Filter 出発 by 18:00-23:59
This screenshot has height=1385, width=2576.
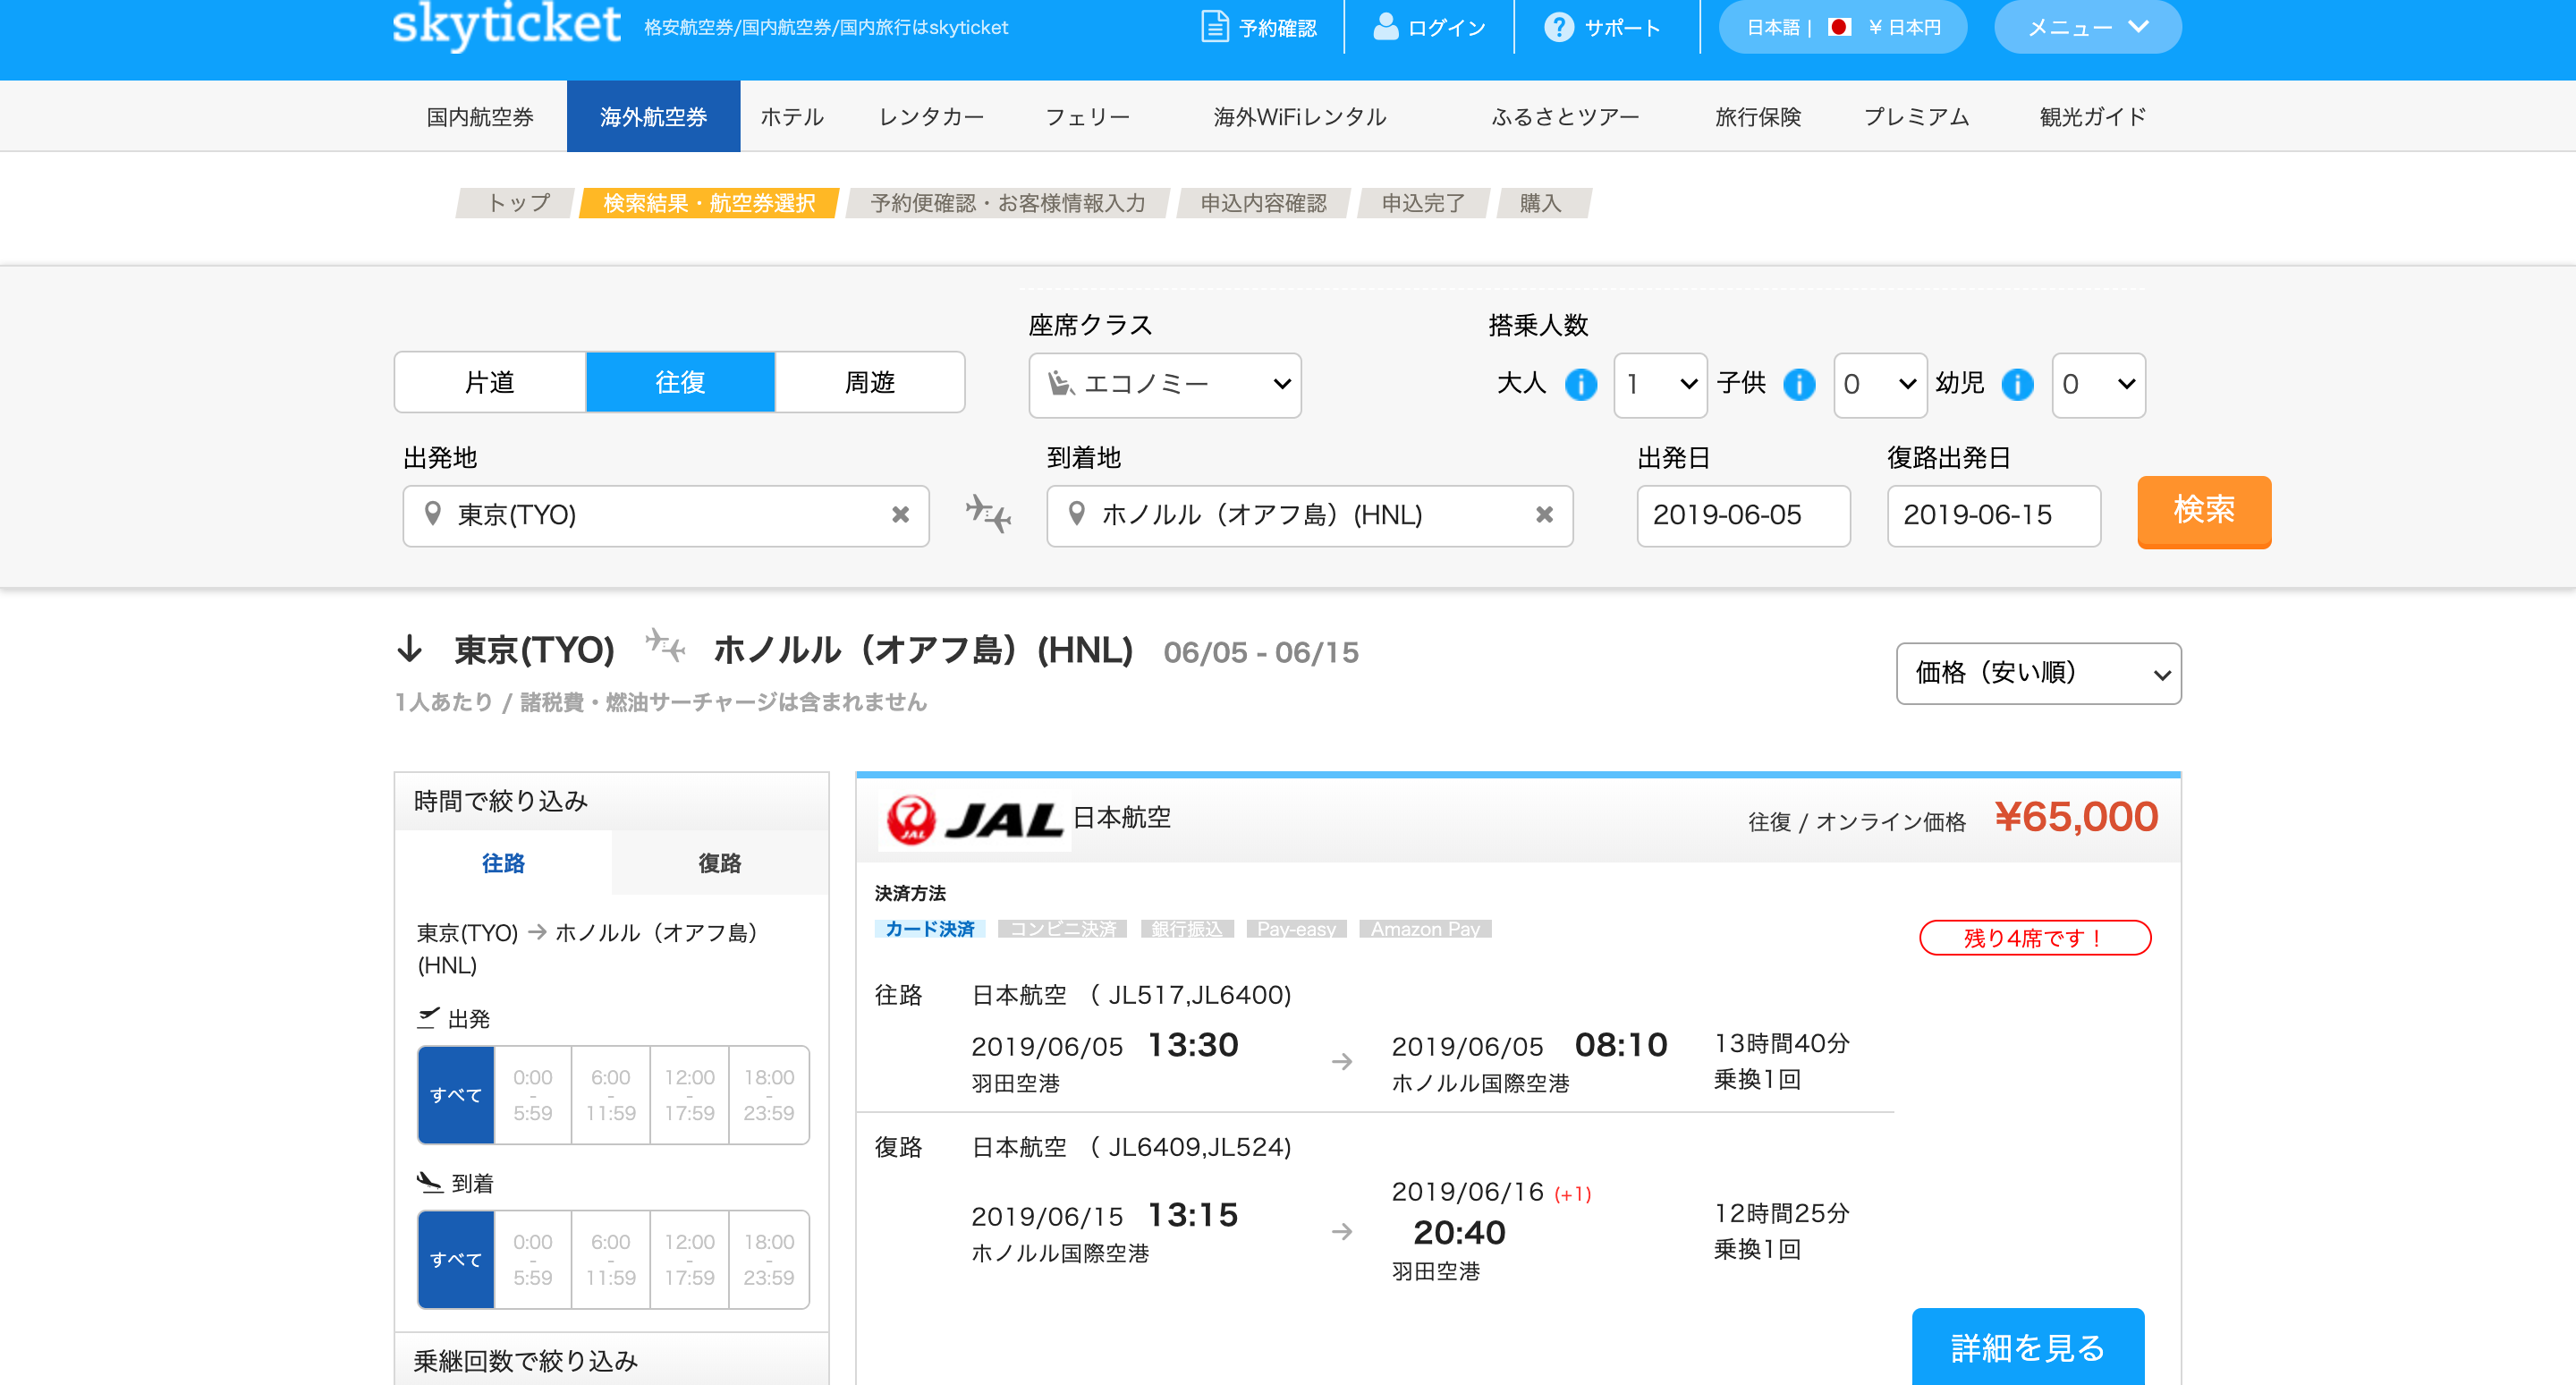tap(769, 1095)
